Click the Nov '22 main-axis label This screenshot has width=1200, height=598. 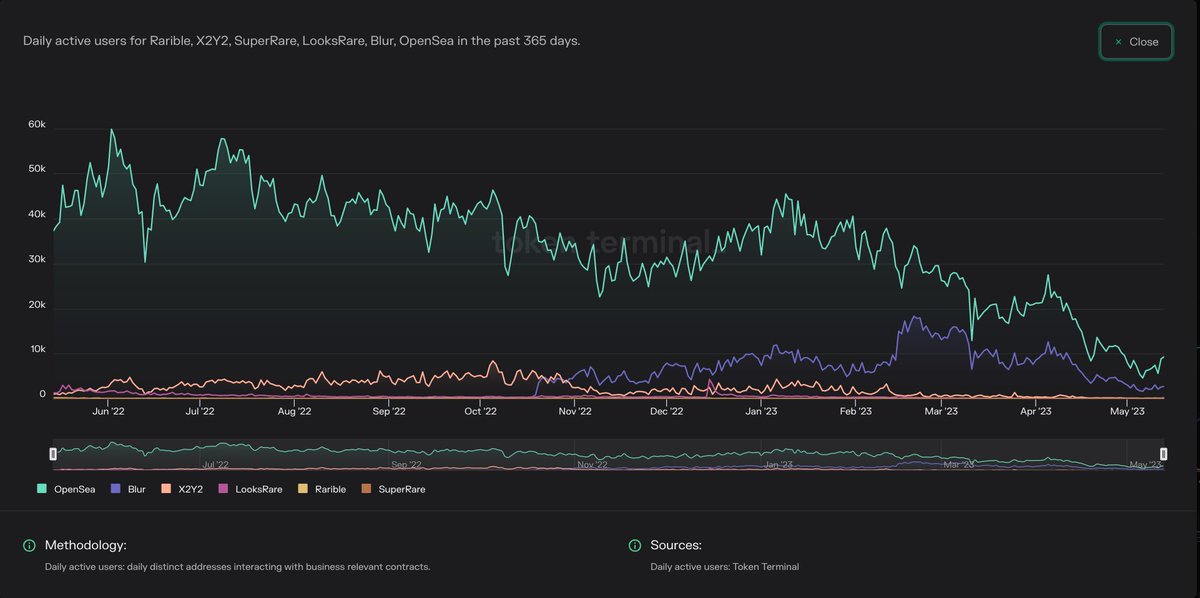point(575,411)
